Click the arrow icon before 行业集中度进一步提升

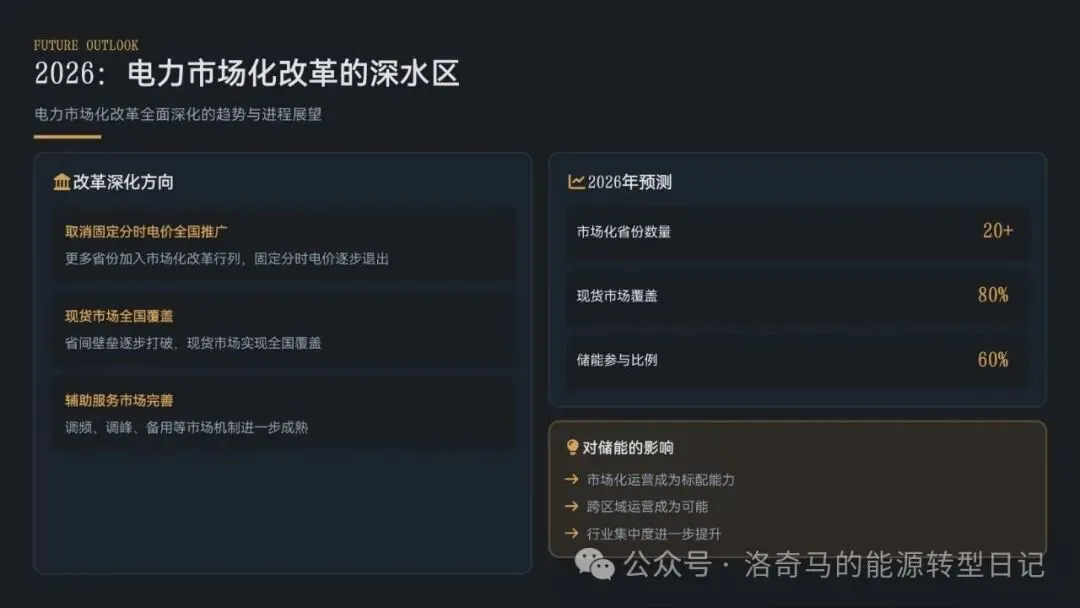click(x=572, y=534)
